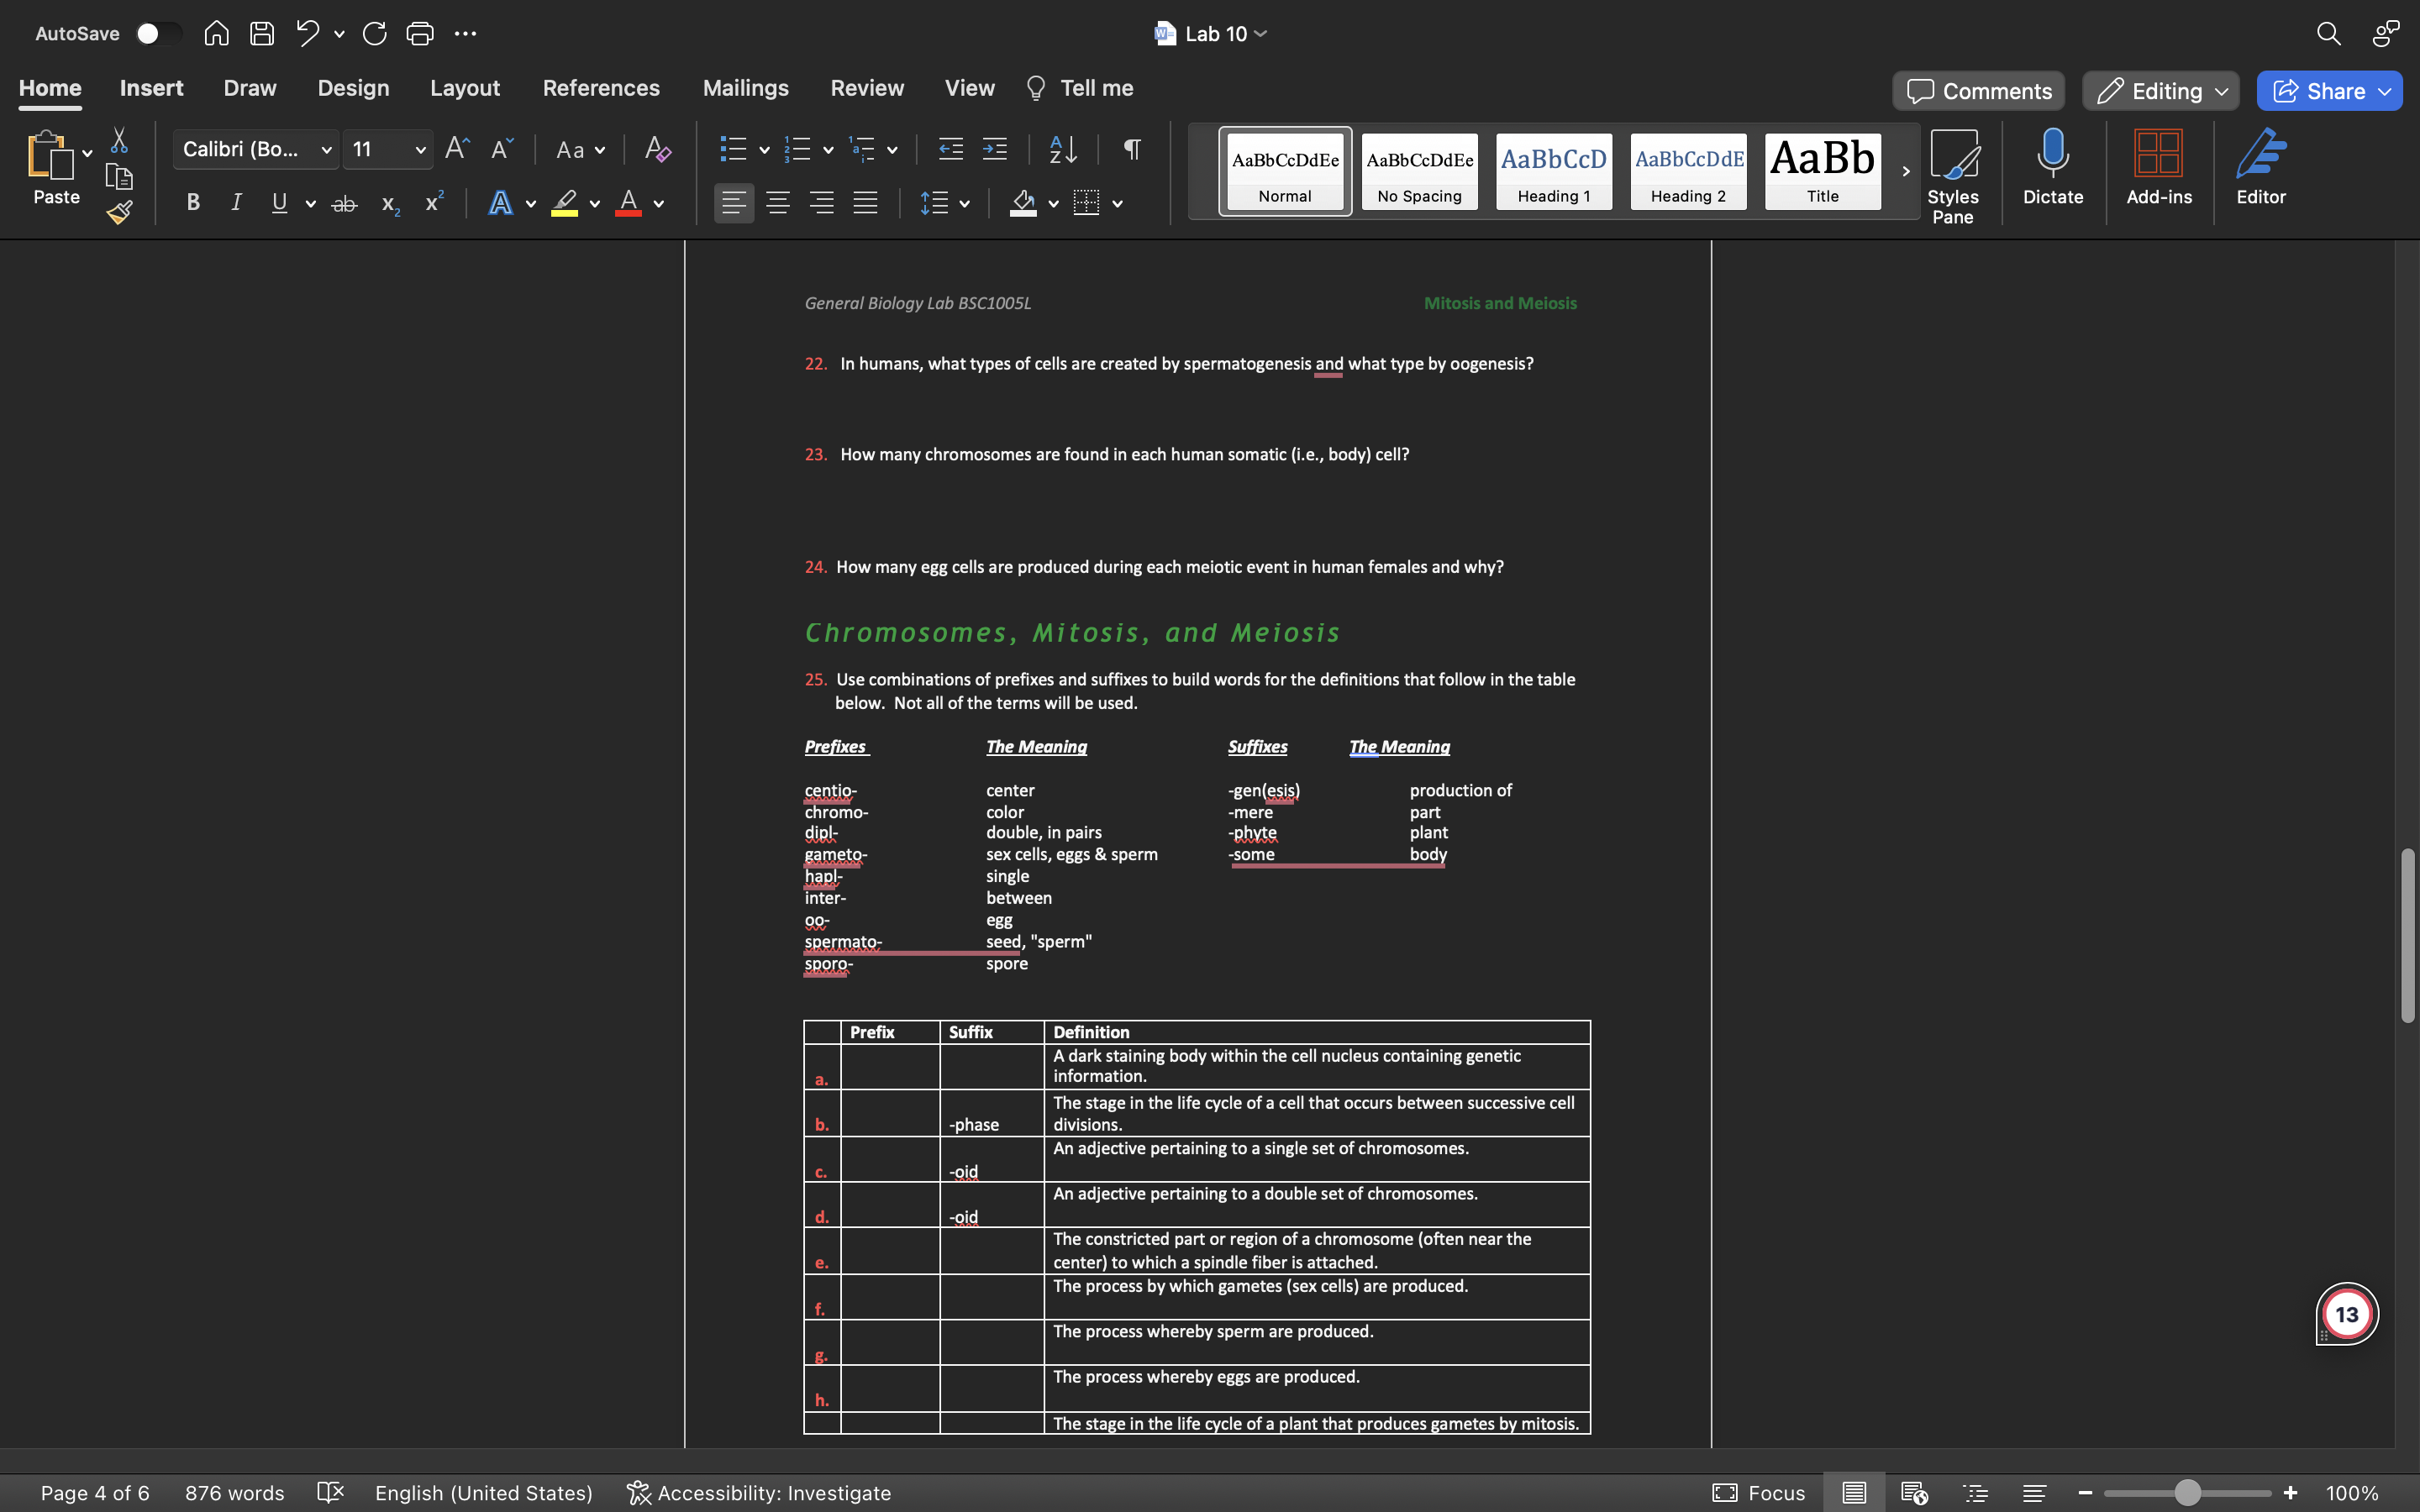Show paragraph marks with pilcrow icon
Viewport: 2420px width, 1512px height.
pos(1132,149)
